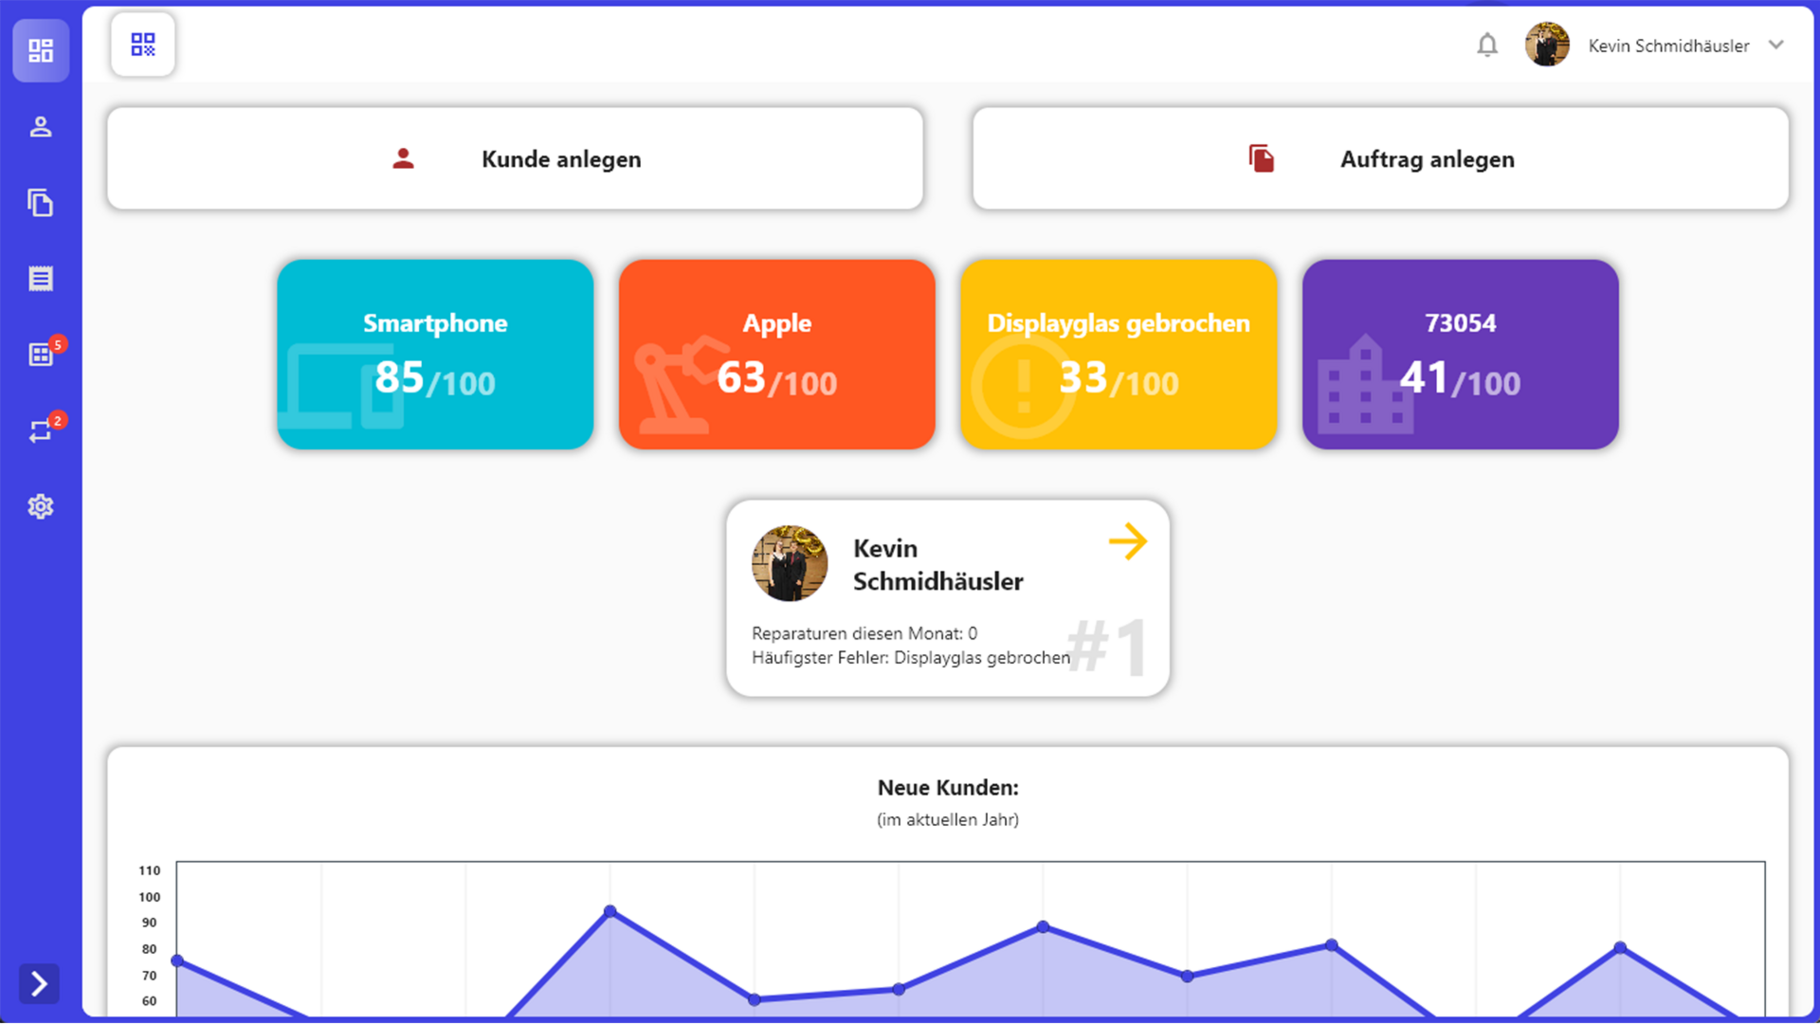Open the customers person icon in sidebar

pyautogui.click(x=41, y=127)
